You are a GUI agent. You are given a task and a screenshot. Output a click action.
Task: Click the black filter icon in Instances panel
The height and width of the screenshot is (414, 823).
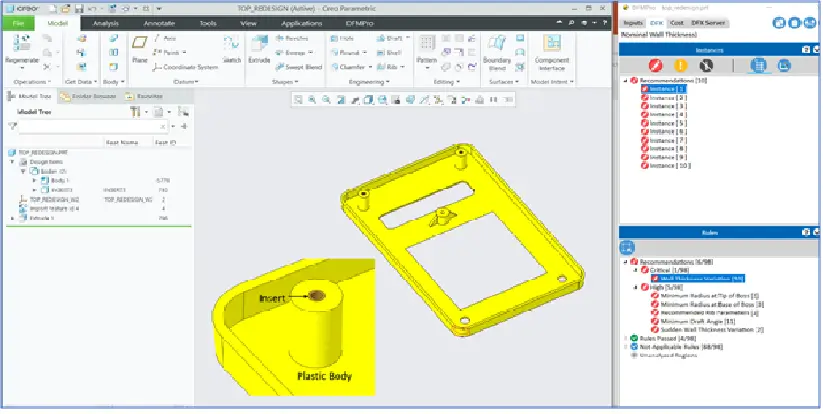point(706,66)
